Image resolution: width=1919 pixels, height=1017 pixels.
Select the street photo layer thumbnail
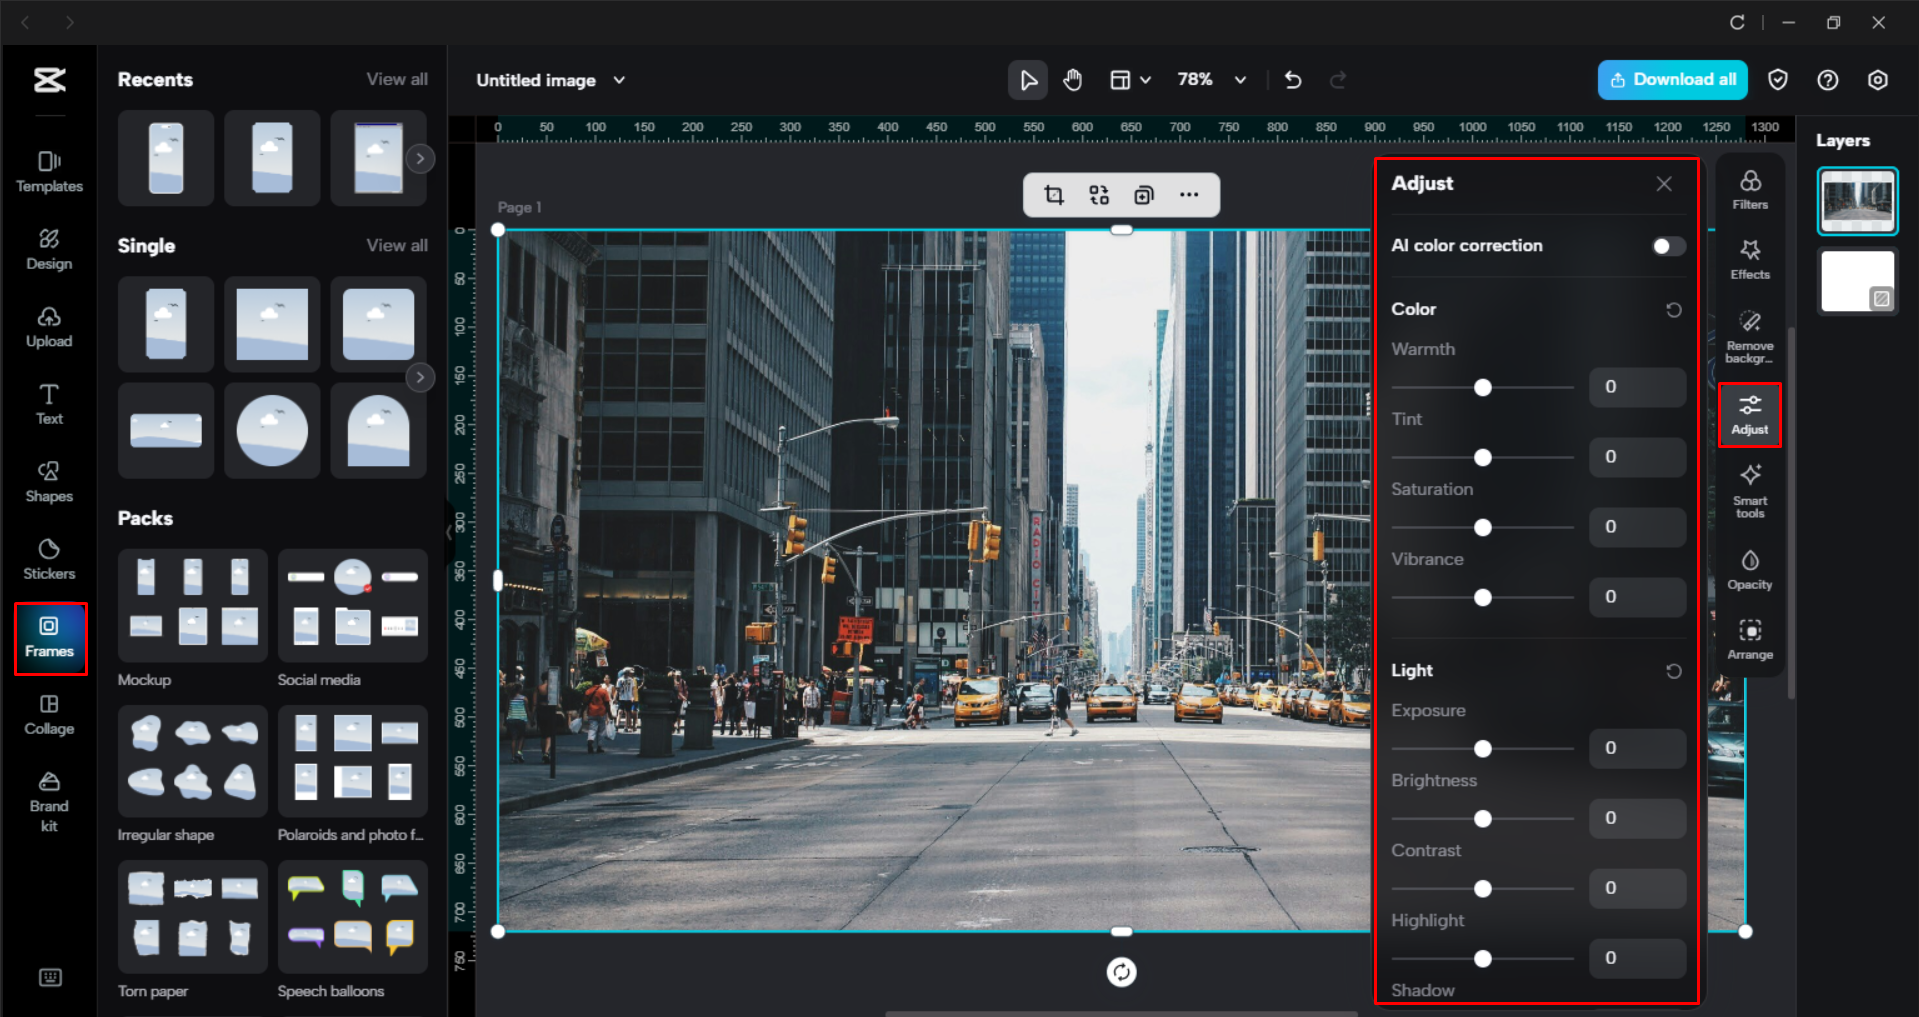pos(1856,201)
